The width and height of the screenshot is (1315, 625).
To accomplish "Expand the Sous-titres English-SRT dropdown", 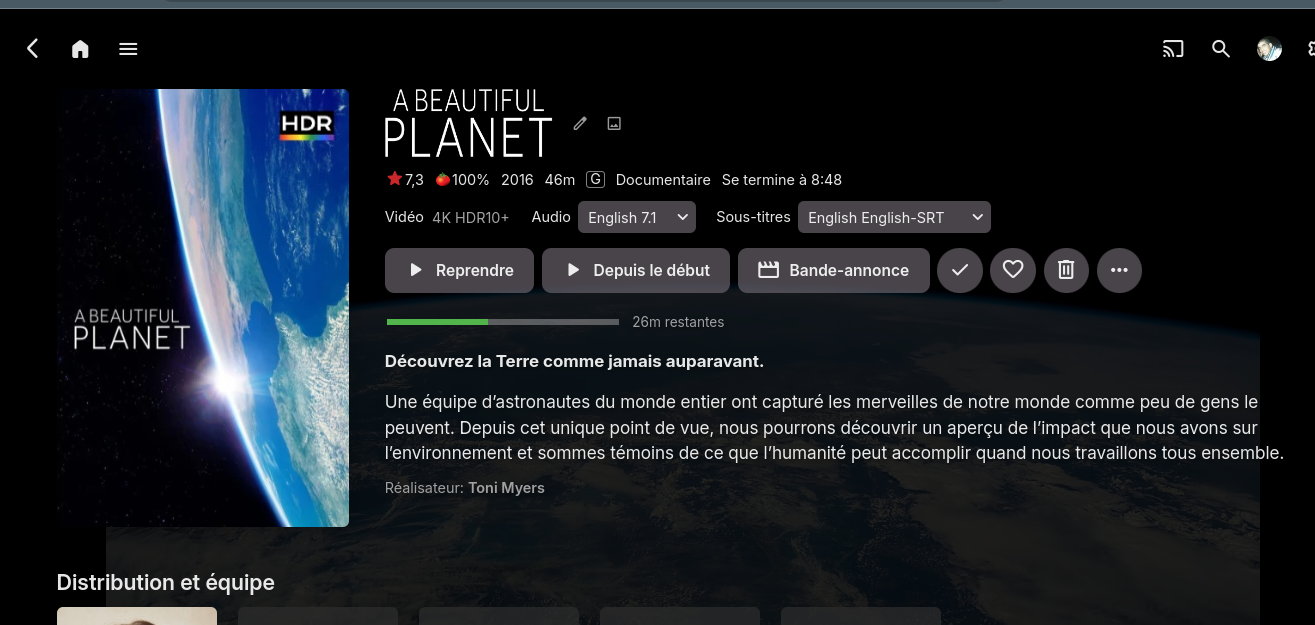I will 894,217.
